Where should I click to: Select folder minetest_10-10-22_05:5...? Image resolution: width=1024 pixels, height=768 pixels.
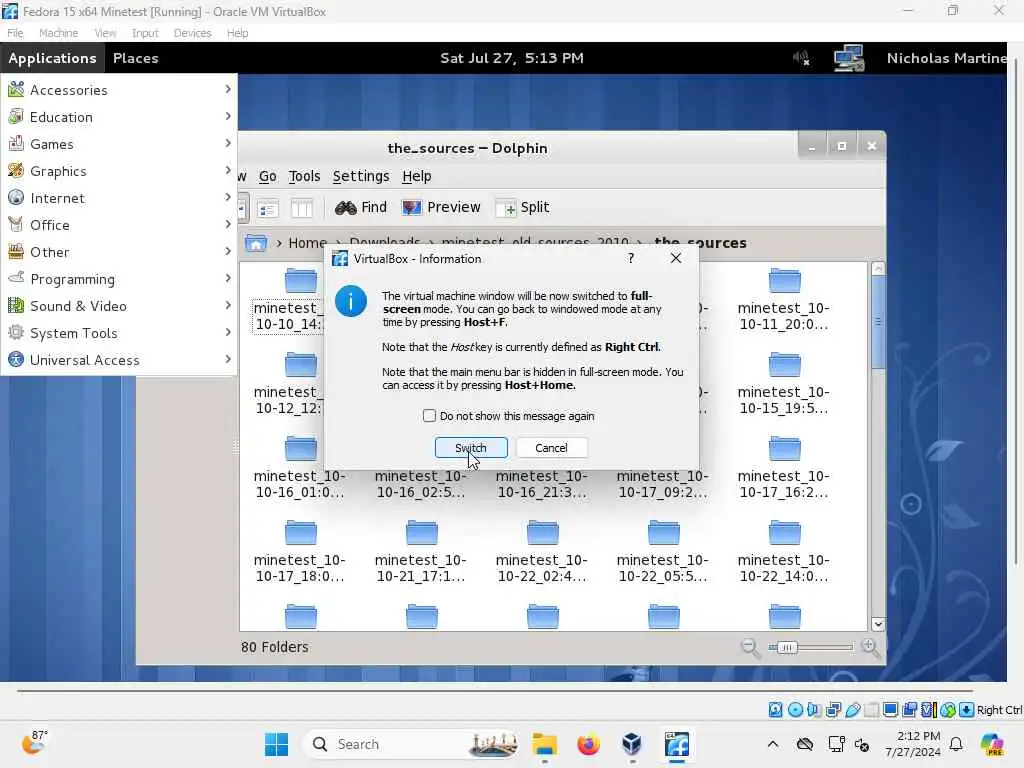663,552
